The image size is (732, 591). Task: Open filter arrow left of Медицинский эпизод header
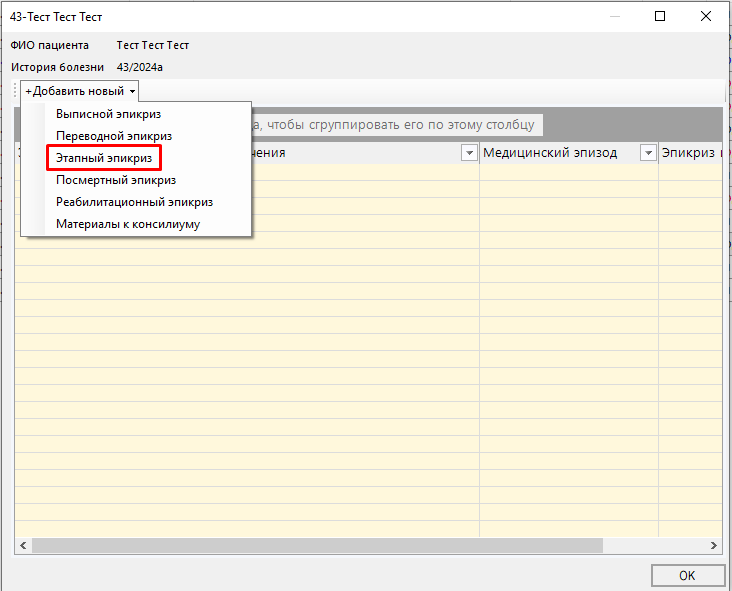468,153
